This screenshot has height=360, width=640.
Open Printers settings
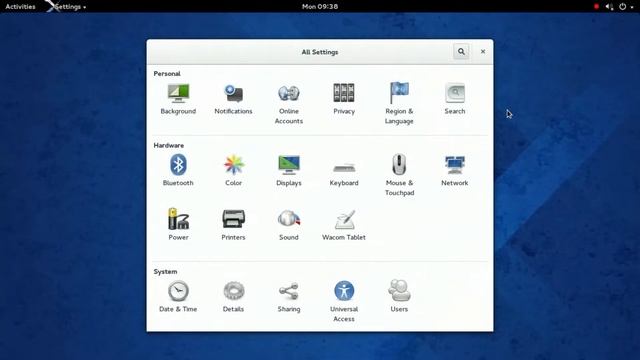click(x=233, y=224)
